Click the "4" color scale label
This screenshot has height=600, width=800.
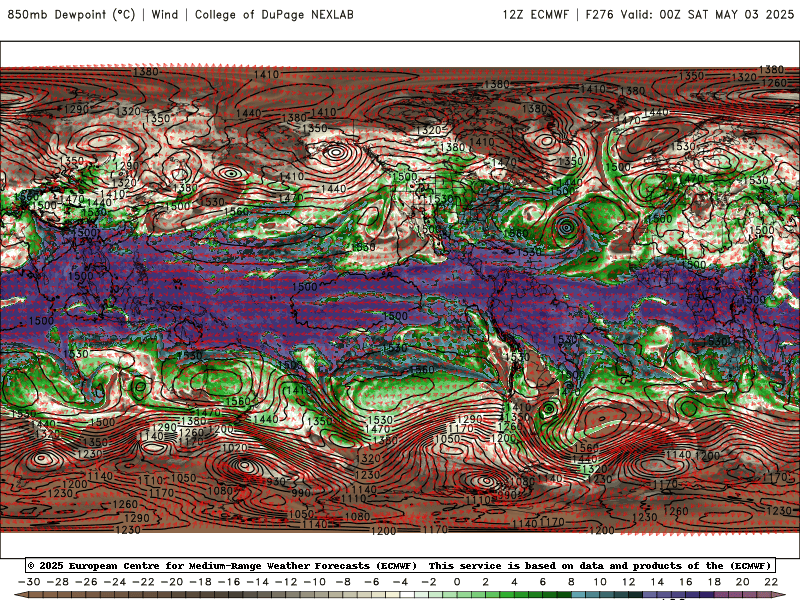[514, 582]
